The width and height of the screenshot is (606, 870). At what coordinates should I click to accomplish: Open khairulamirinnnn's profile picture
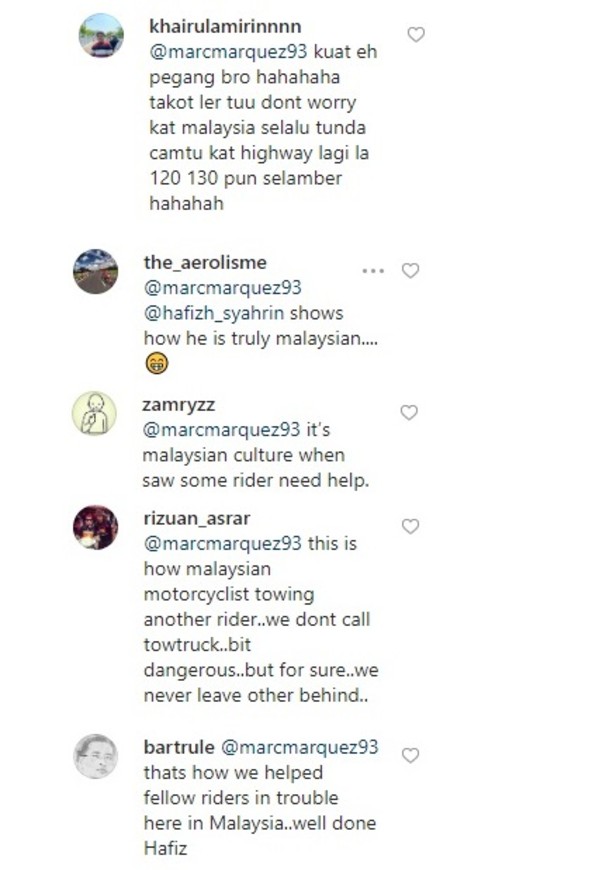click(x=101, y=36)
